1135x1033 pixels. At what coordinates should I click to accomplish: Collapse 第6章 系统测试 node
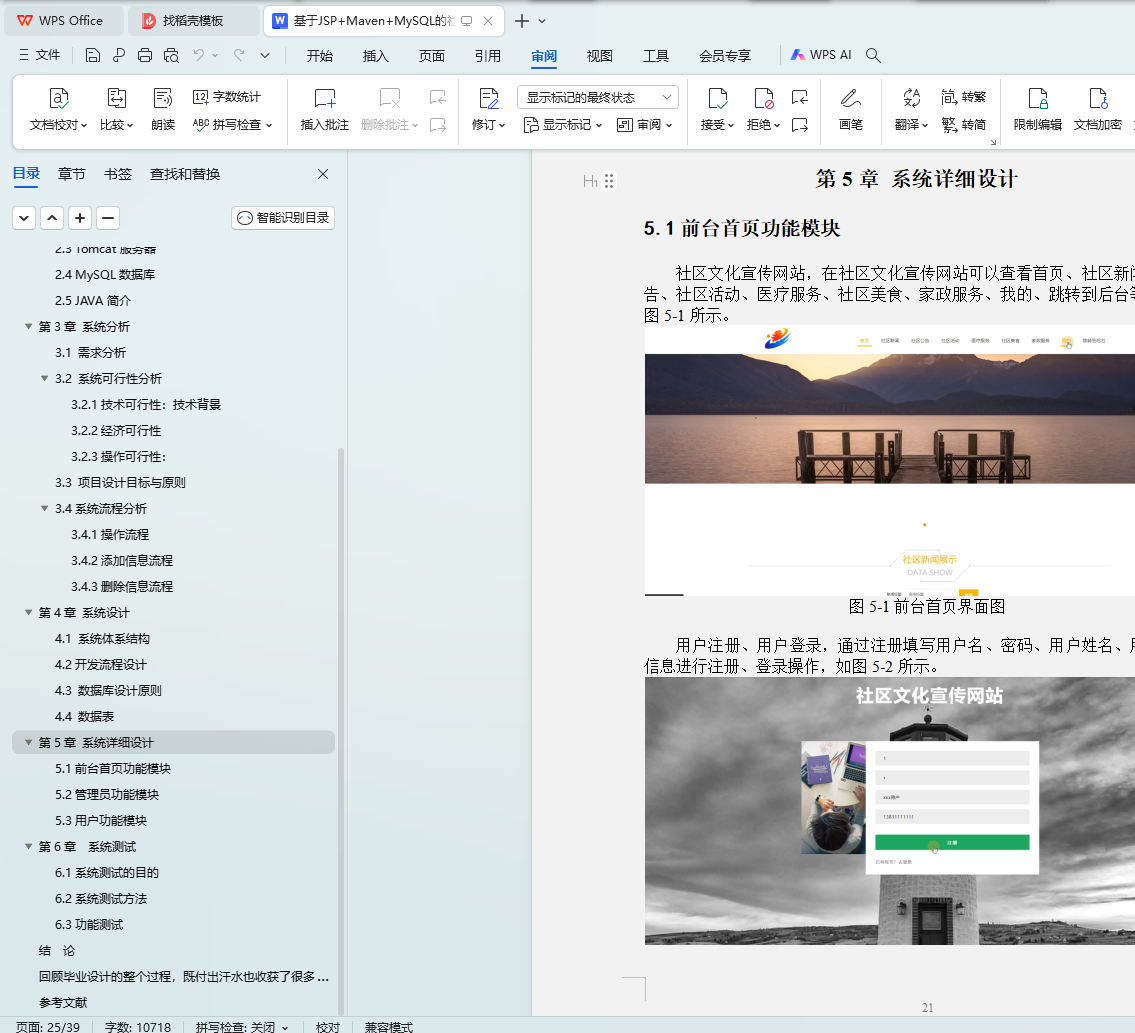[x=28, y=846]
